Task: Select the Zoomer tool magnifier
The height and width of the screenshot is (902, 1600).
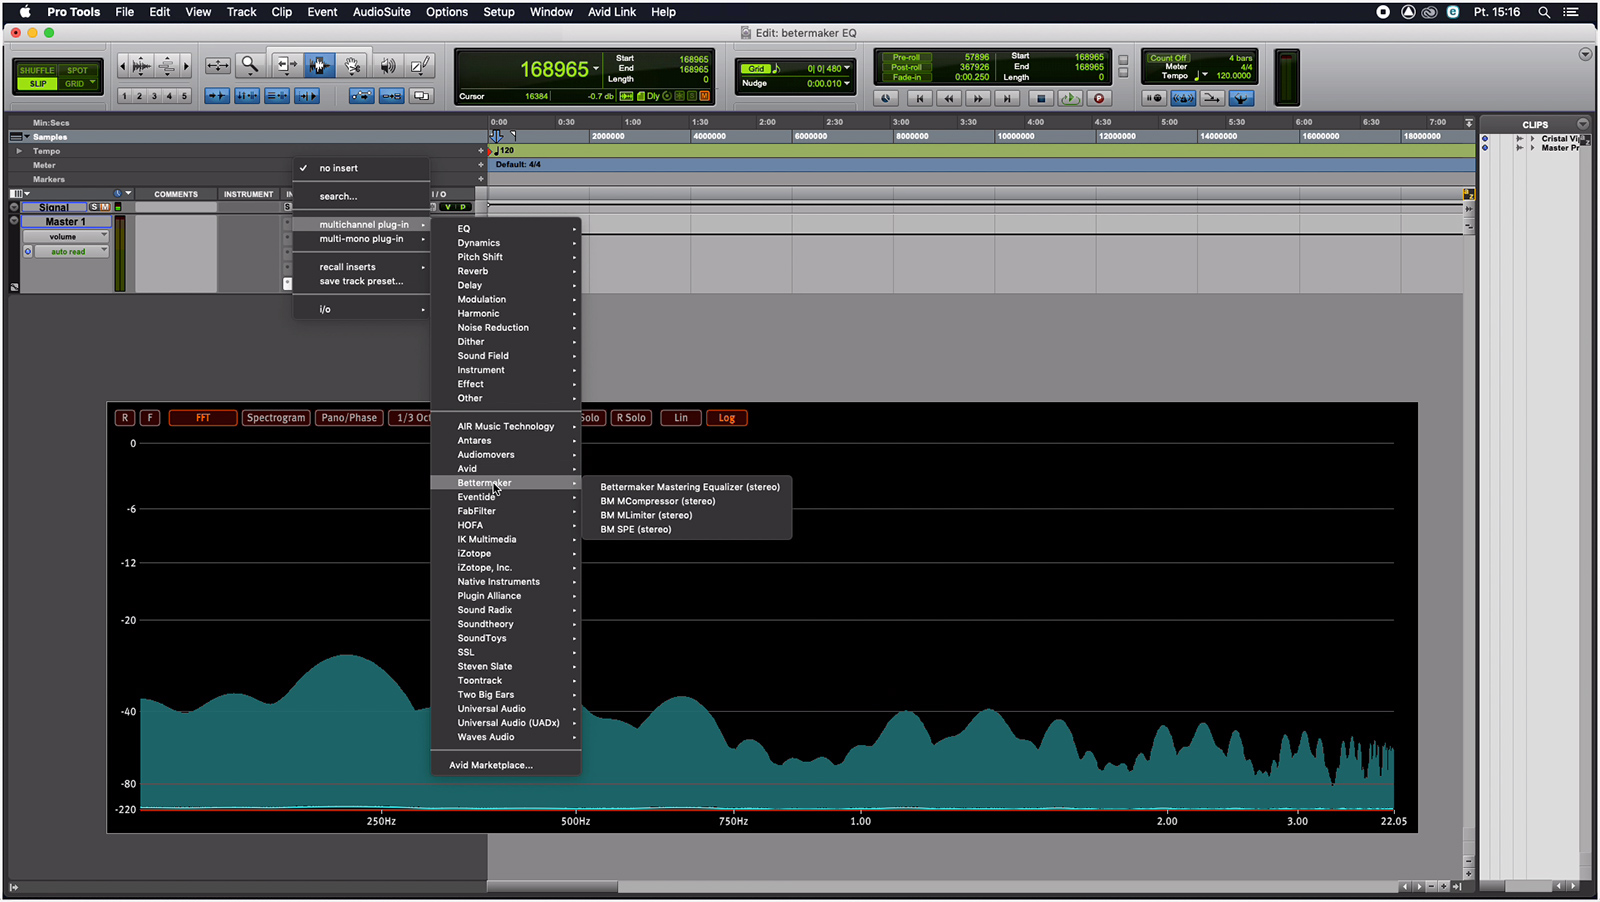Action: point(250,66)
